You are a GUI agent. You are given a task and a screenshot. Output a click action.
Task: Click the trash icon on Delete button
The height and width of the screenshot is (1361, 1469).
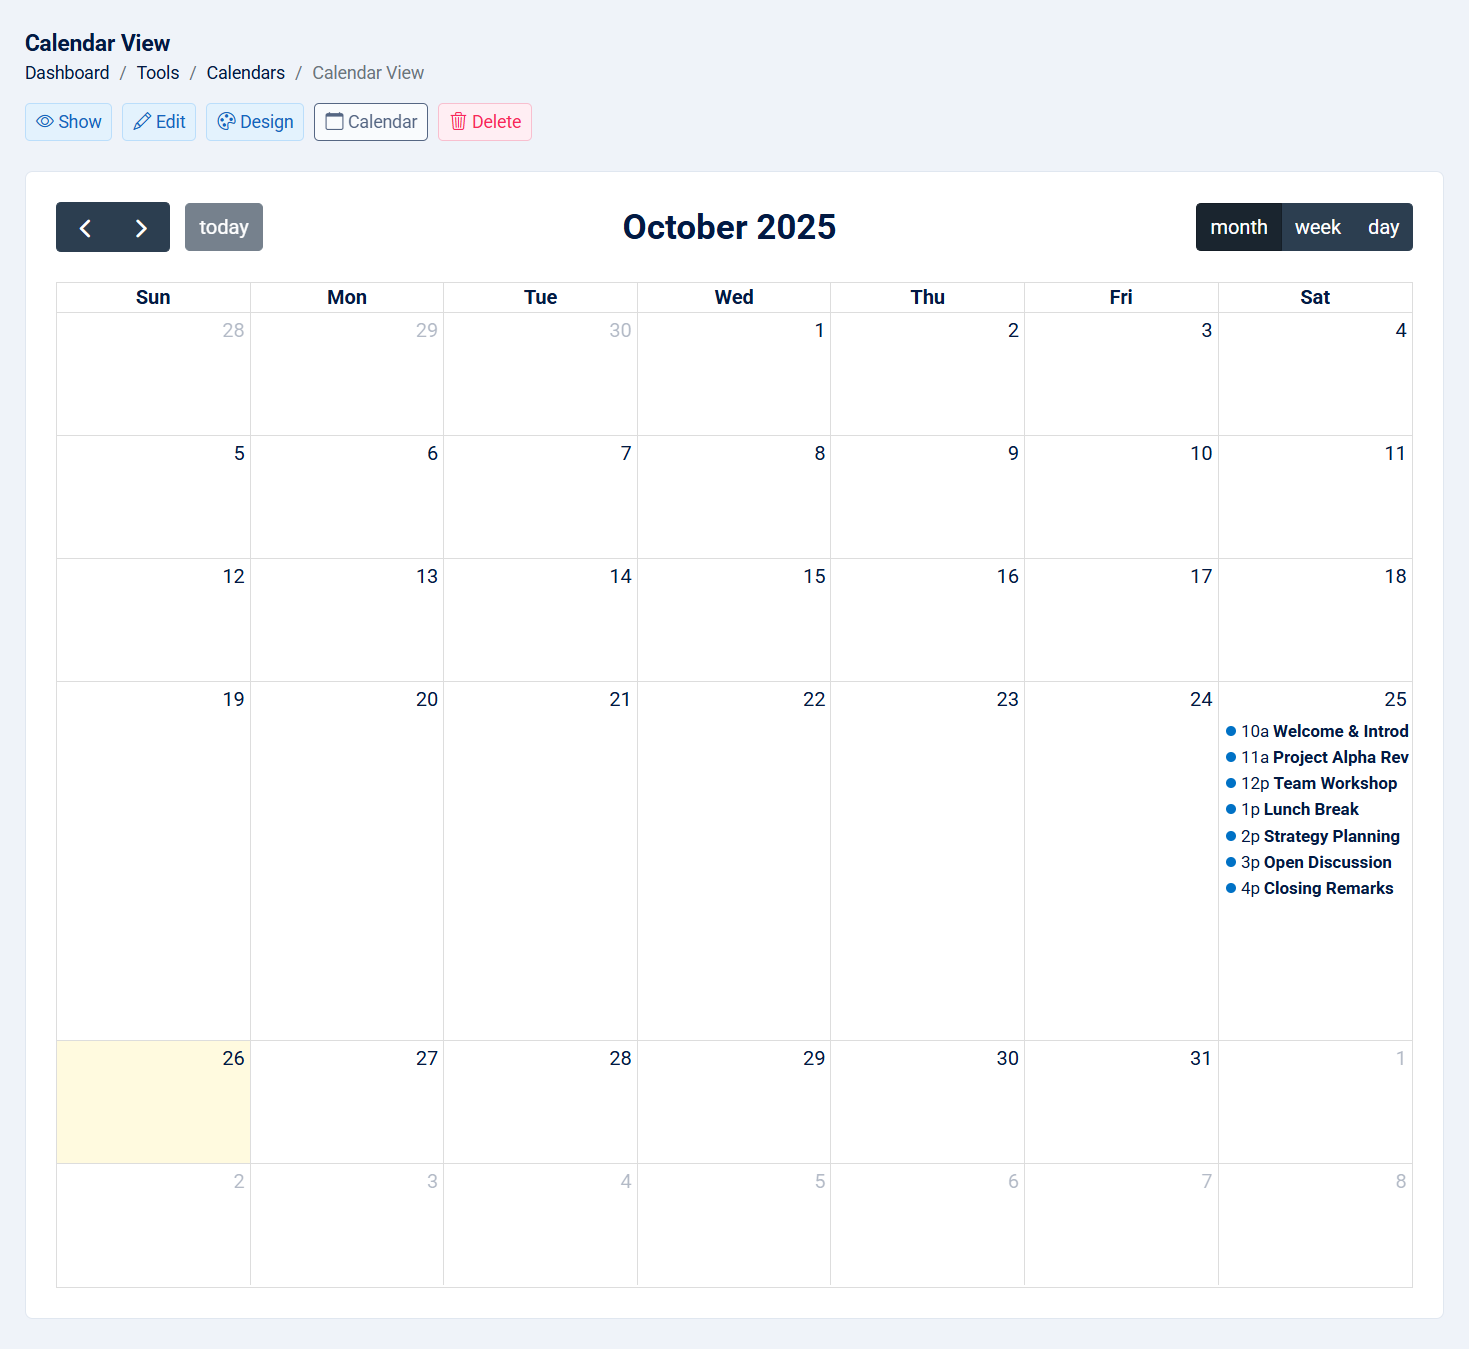coord(459,122)
